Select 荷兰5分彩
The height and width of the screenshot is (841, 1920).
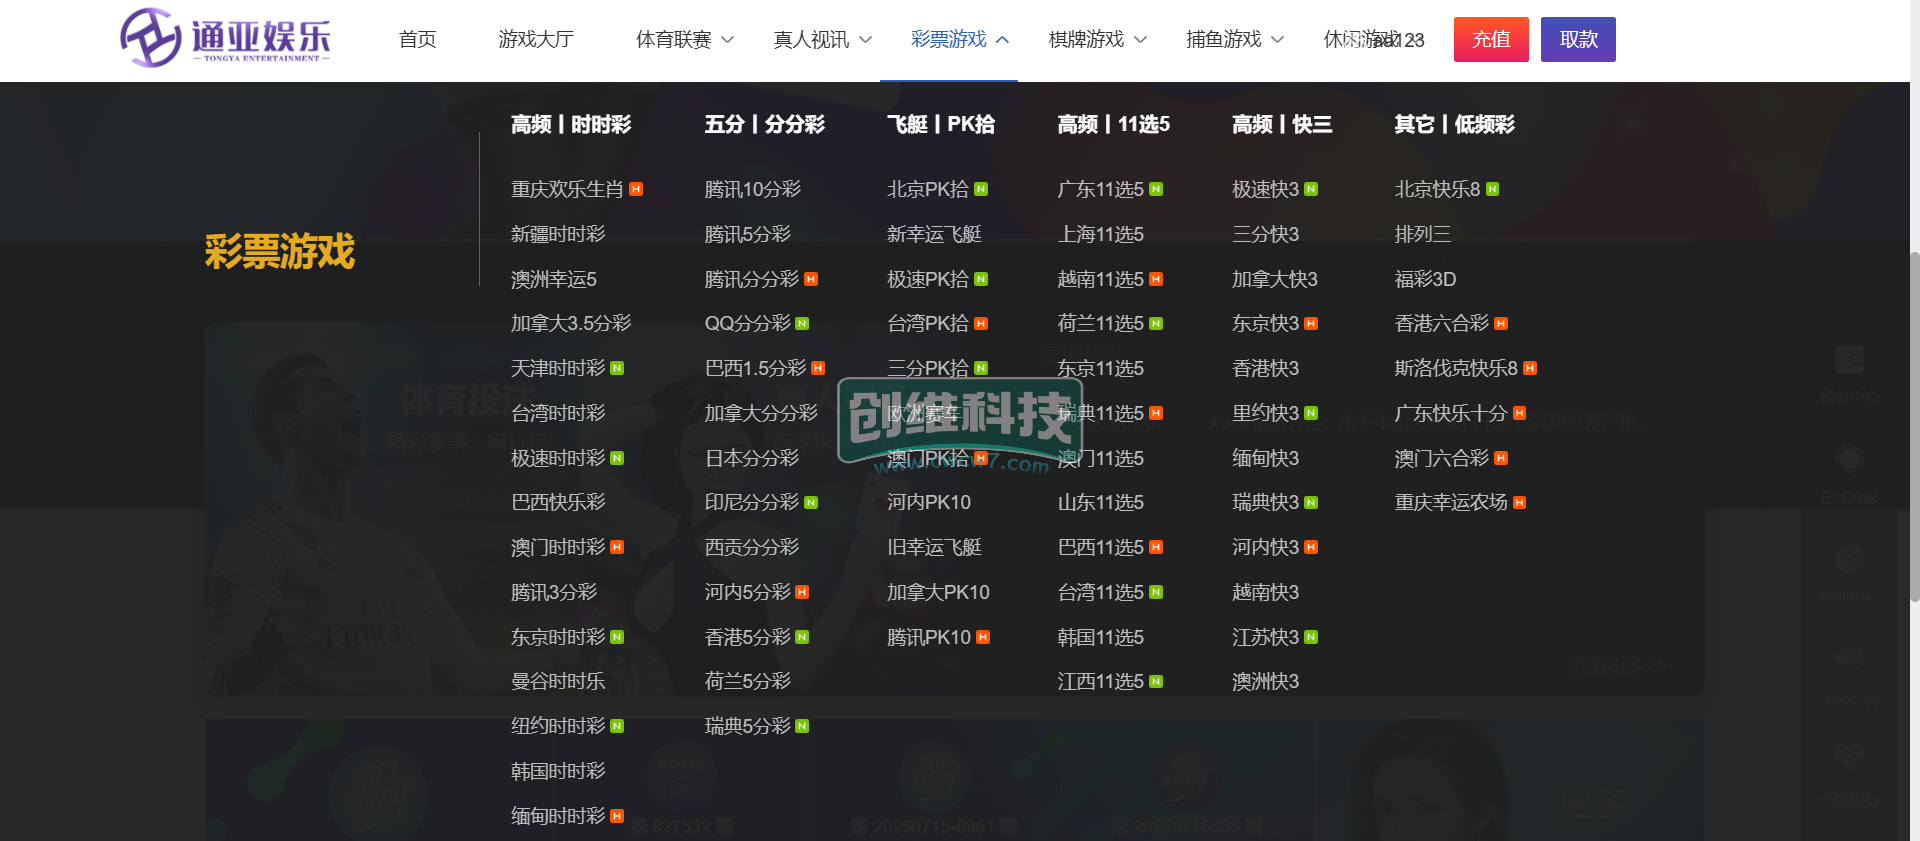click(748, 681)
